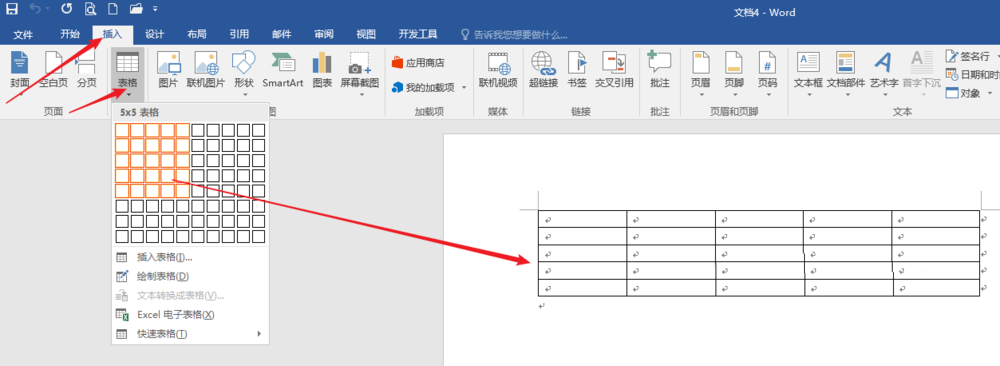
Task: Open the 形状 shapes gallery
Action: pyautogui.click(x=244, y=73)
